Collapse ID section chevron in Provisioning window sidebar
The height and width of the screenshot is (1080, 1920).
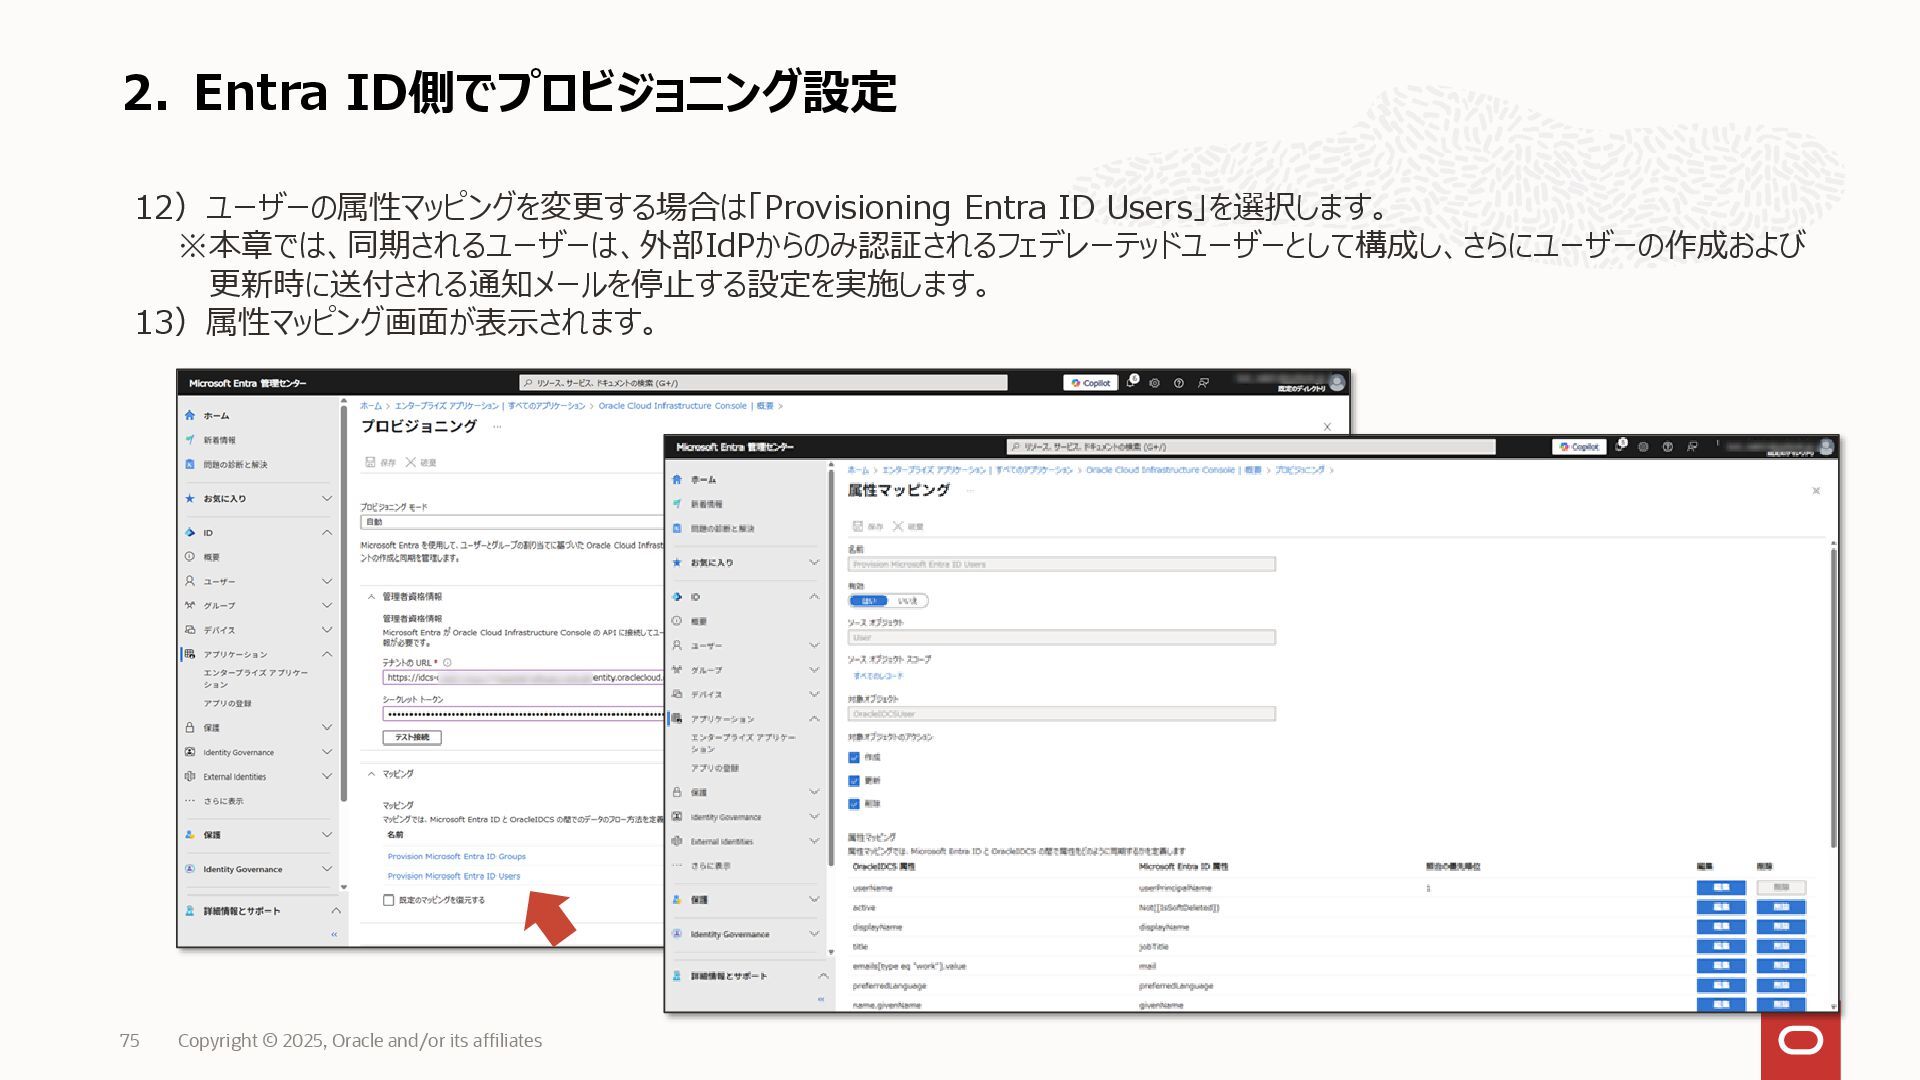(326, 532)
